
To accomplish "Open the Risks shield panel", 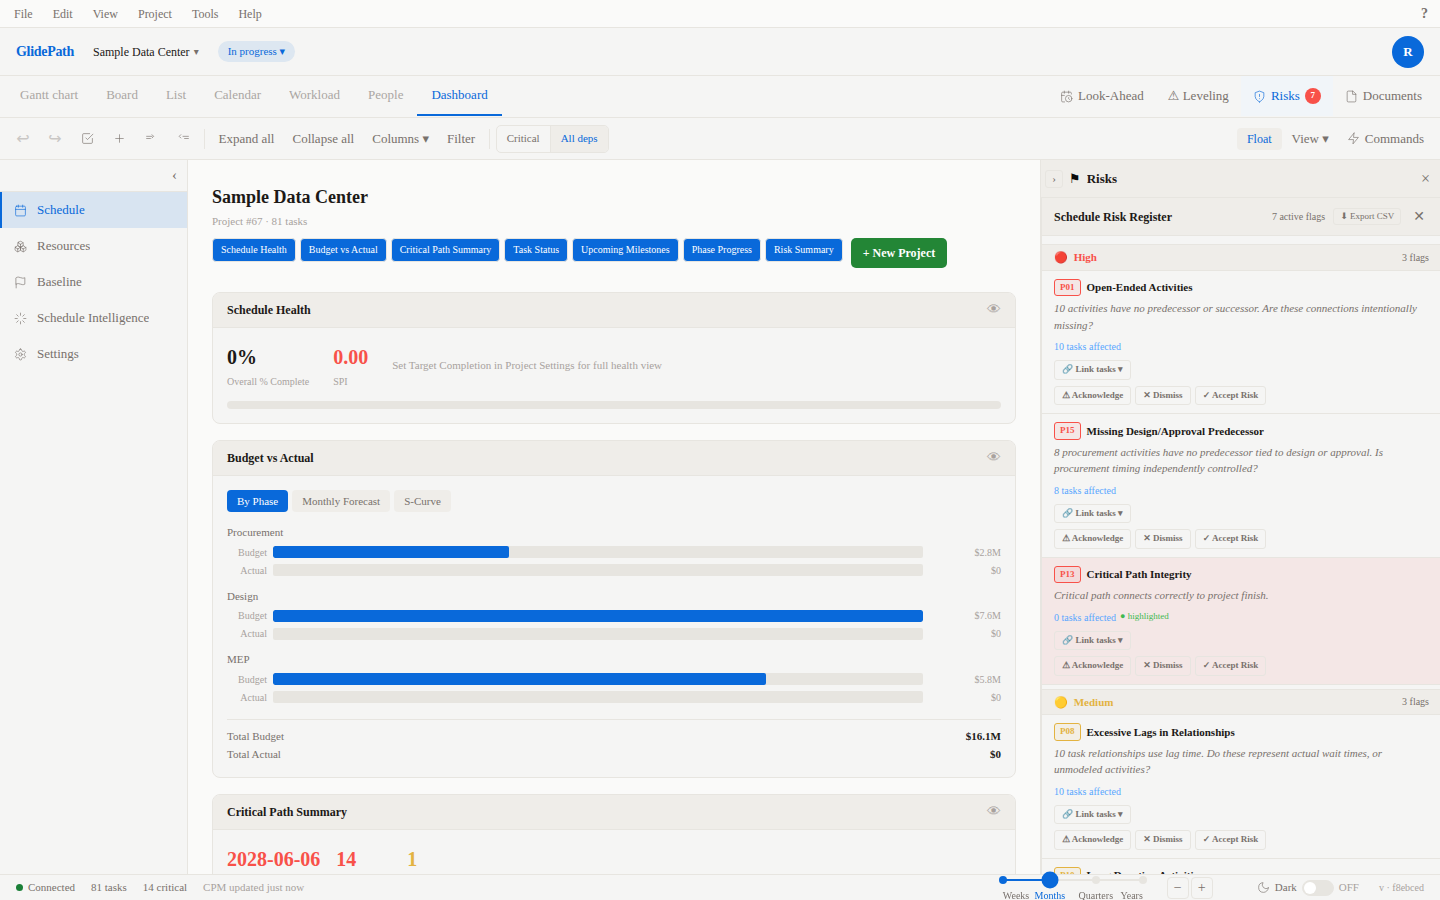I will coord(1287,96).
